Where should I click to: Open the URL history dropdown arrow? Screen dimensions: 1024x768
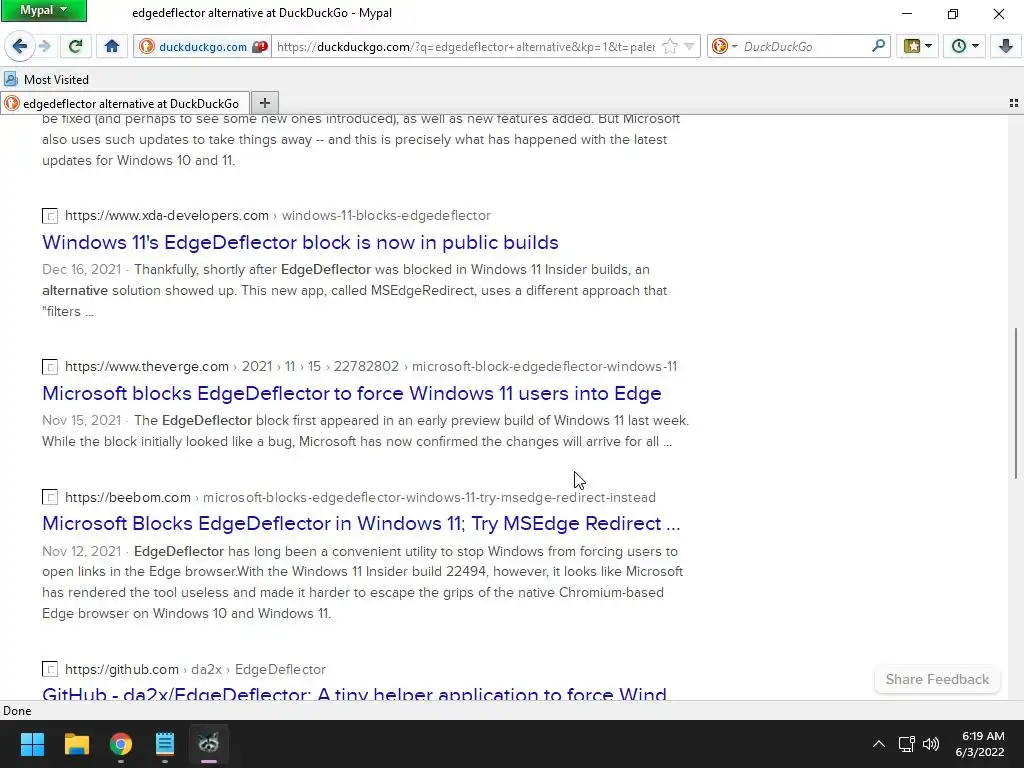coord(689,46)
